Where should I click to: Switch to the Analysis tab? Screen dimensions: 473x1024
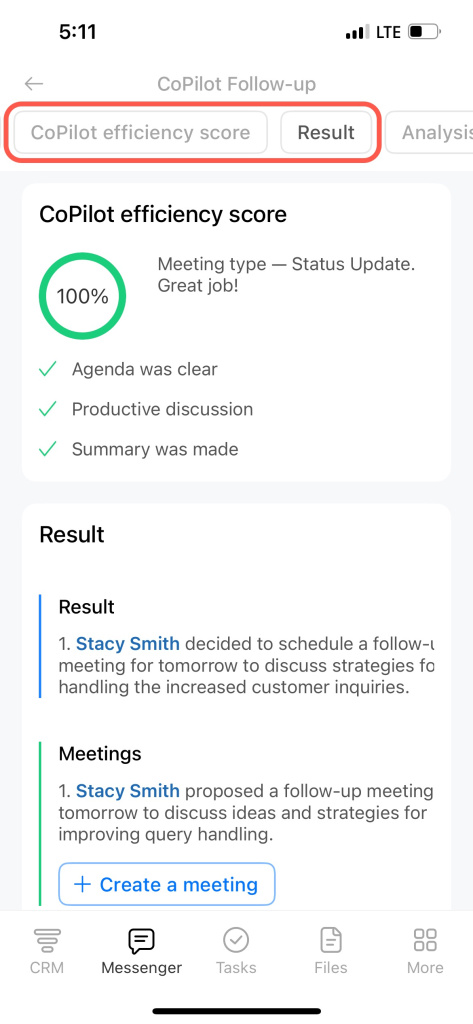coord(429,133)
